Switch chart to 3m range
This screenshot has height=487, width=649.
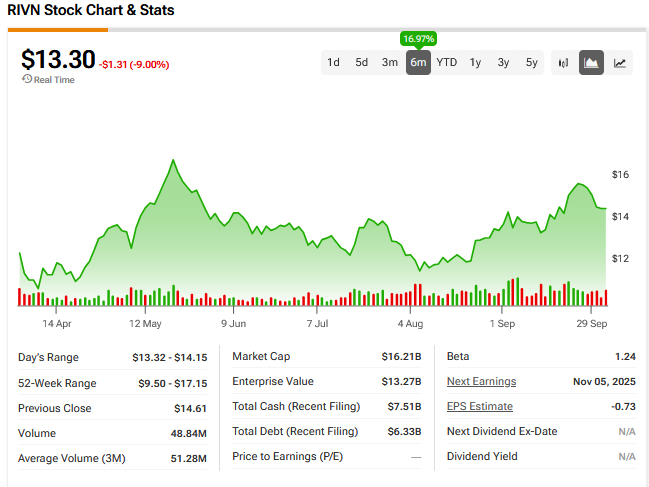pos(390,62)
